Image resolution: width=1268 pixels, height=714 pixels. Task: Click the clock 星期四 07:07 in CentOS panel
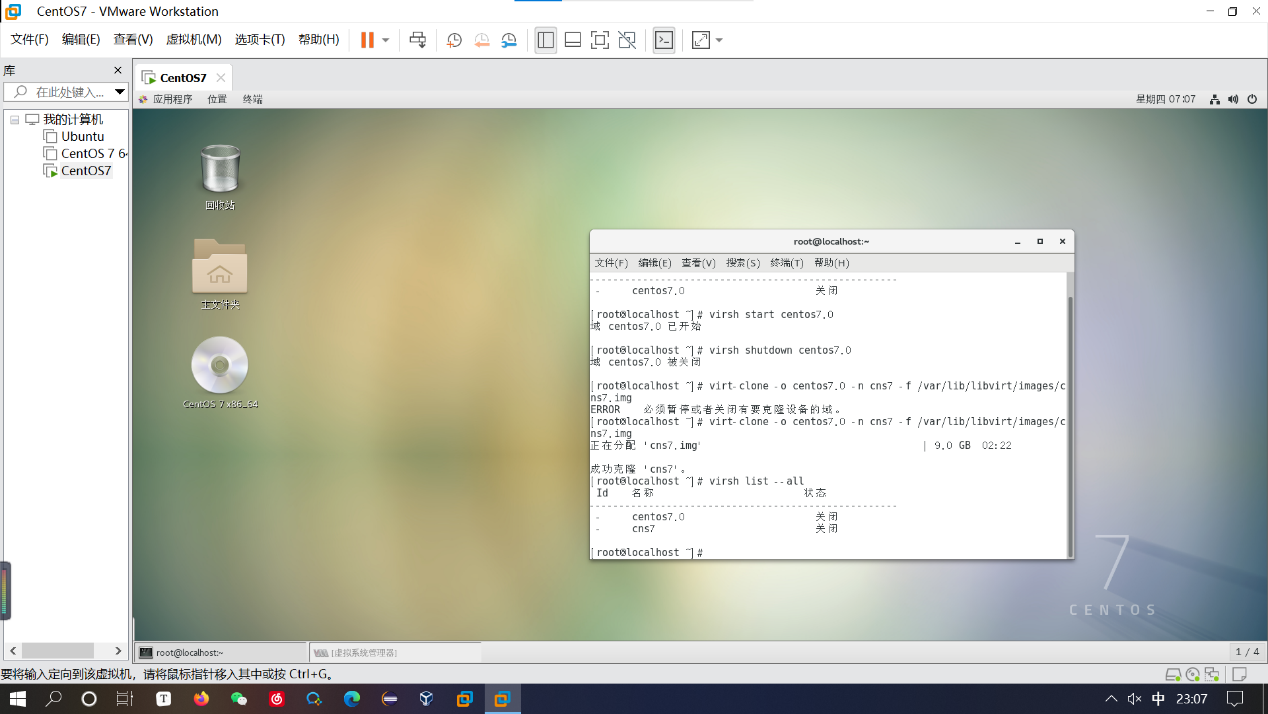point(1165,99)
